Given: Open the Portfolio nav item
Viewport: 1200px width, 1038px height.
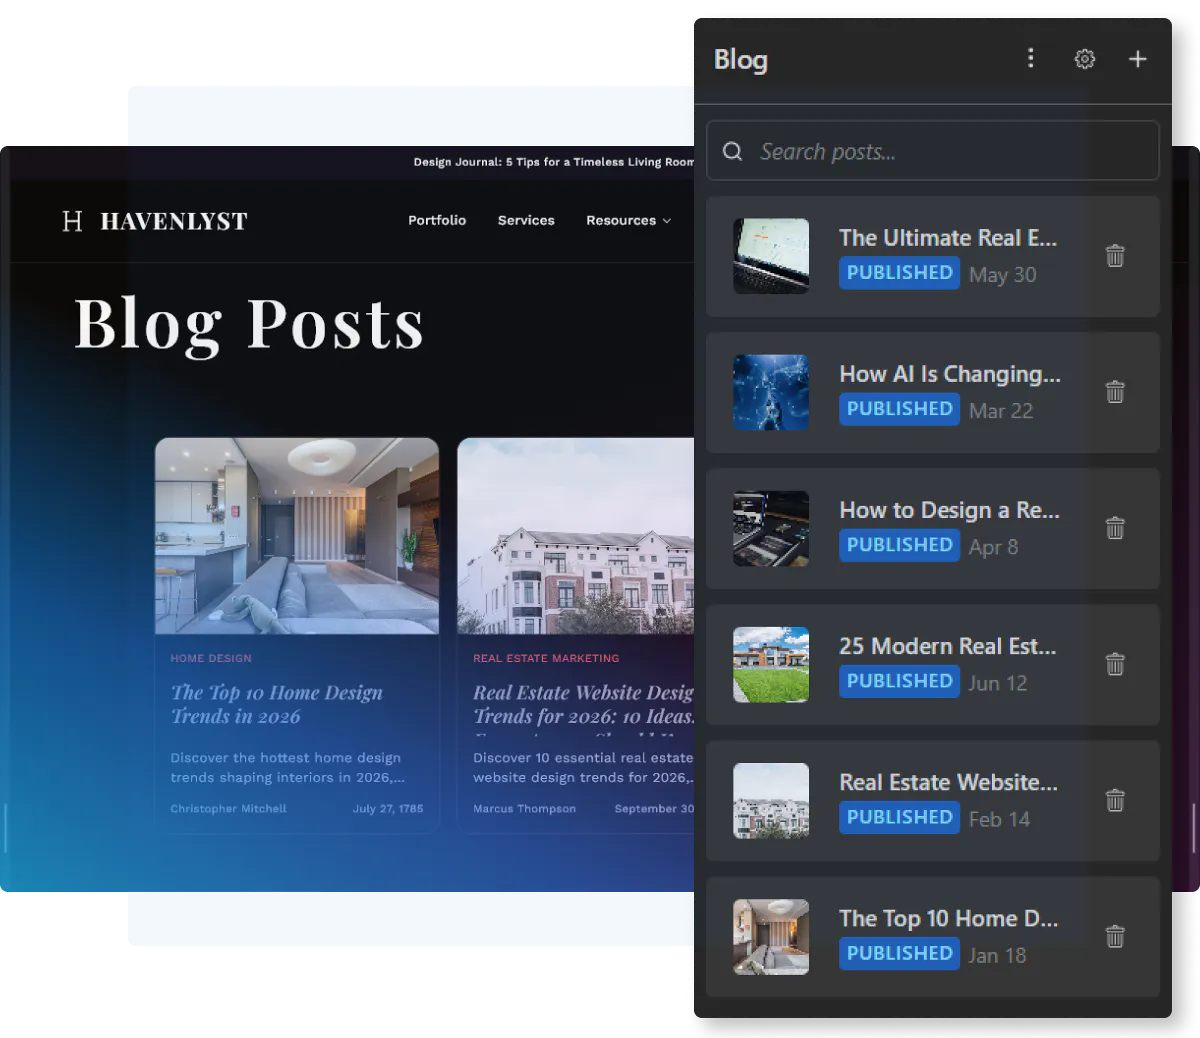Looking at the screenshot, I should point(437,220).
